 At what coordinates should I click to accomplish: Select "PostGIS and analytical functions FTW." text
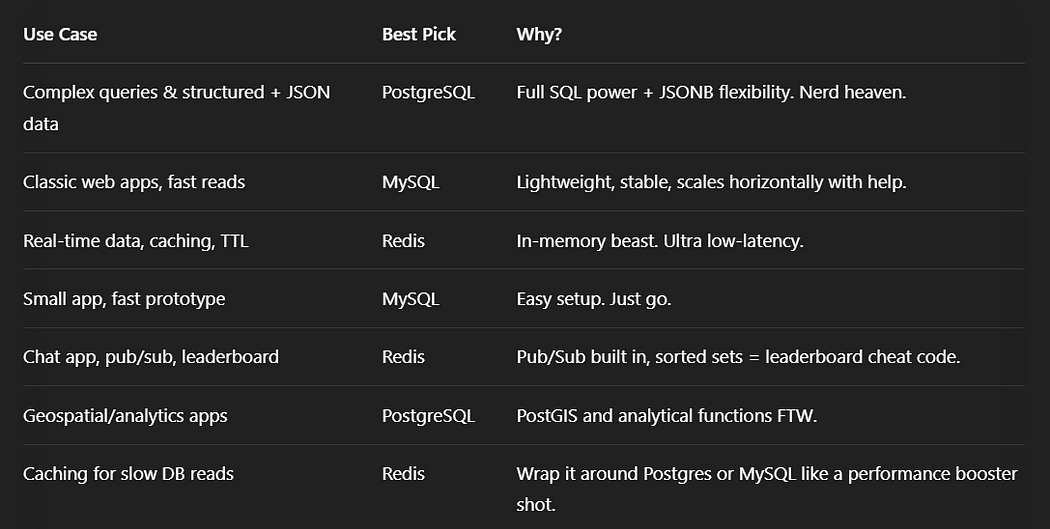coord(666,416)
